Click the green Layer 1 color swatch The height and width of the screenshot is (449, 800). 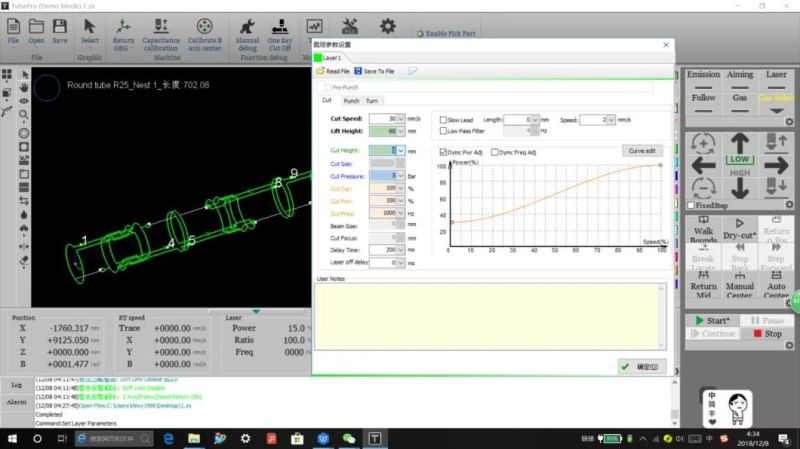pos(318,58)
